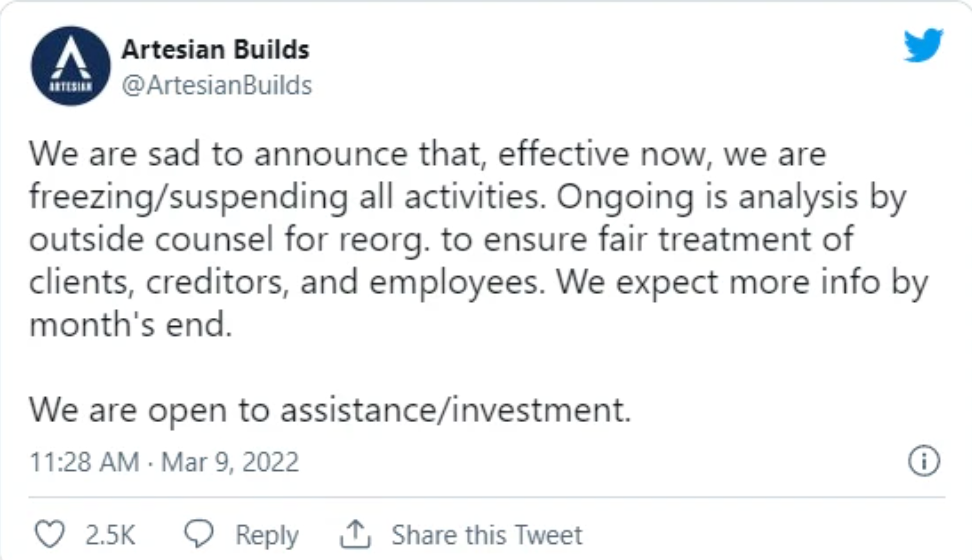Click the @ArtesianBuilds handle
Image resolution: width=972 pixels, height=560 pixels.
(216, 85)
